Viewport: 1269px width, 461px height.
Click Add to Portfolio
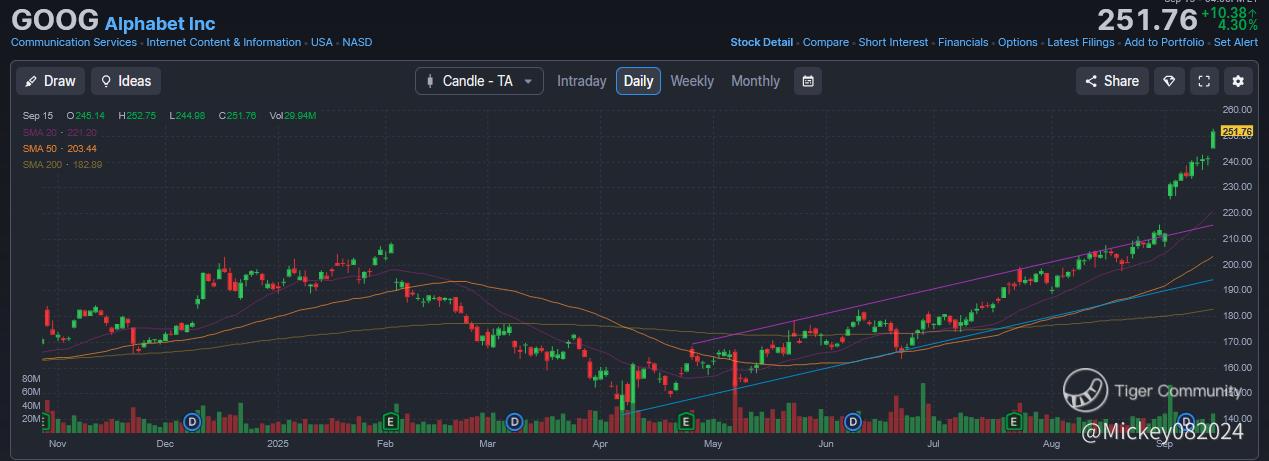tap(1164, 42)
